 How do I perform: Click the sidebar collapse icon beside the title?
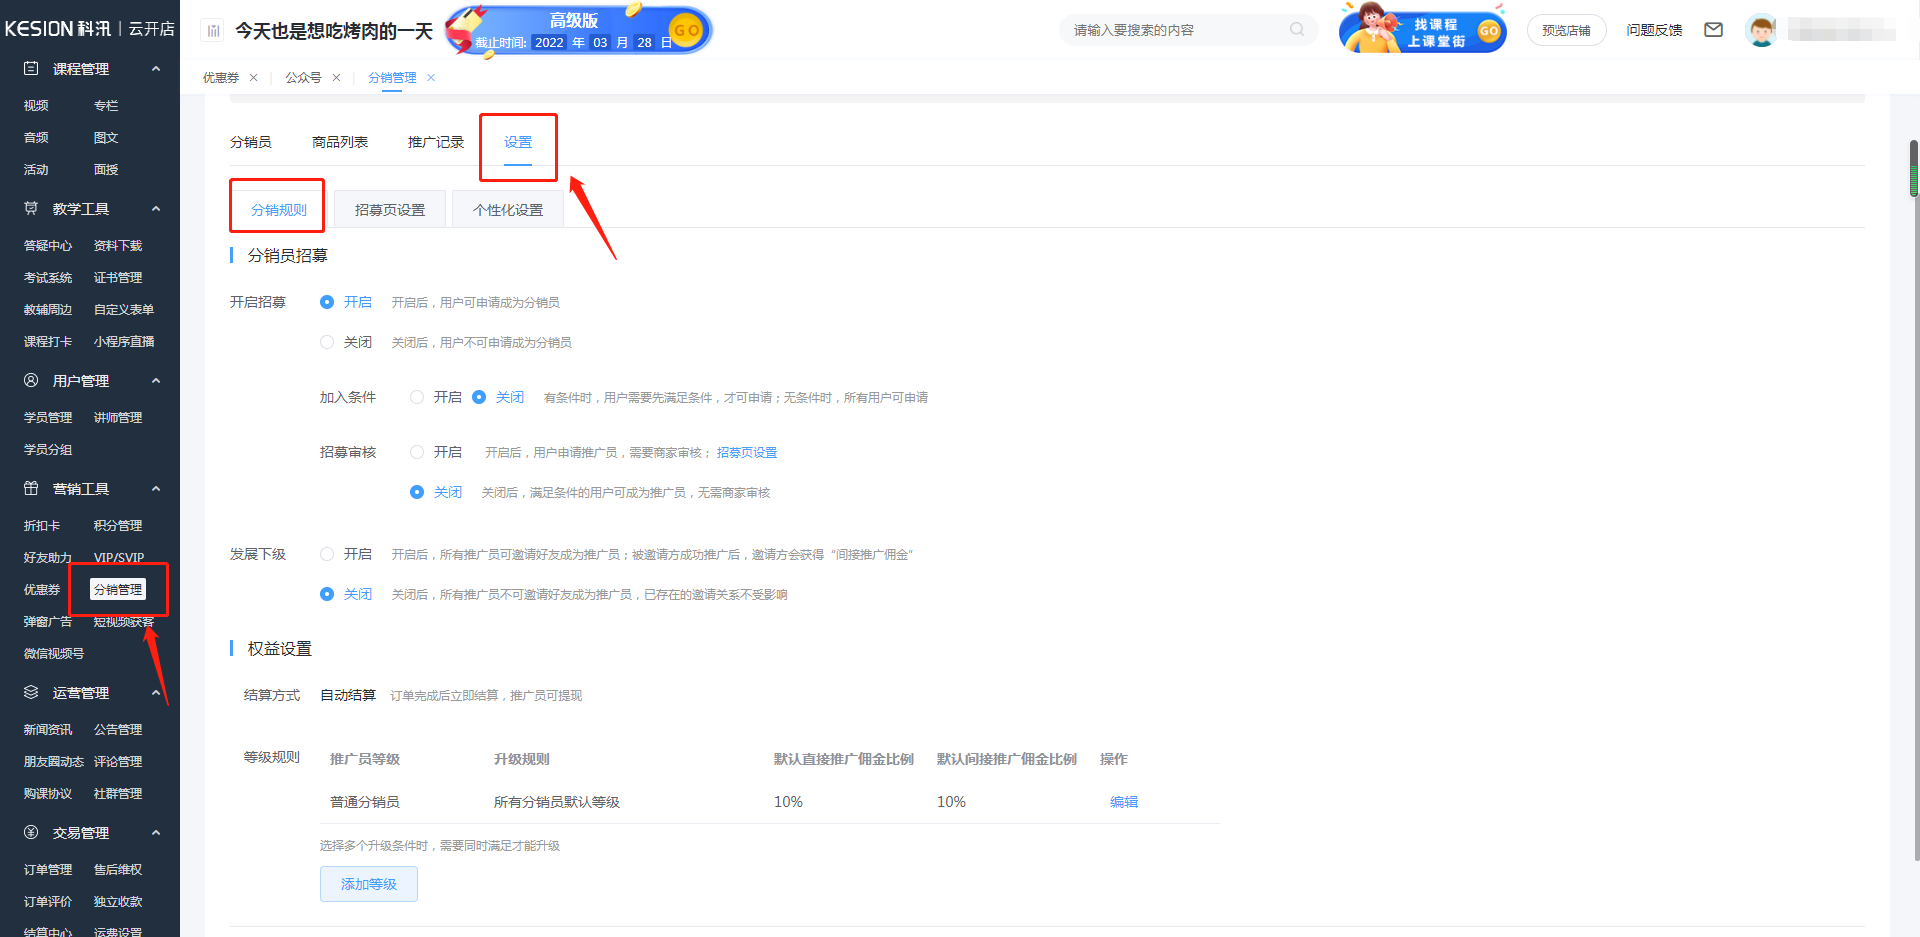point(213,31)
